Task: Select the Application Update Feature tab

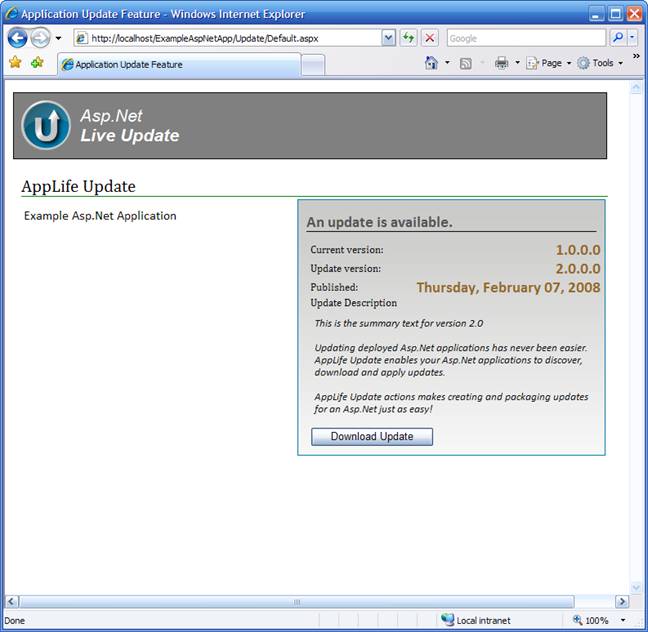Action: click(x=179, y=64)
